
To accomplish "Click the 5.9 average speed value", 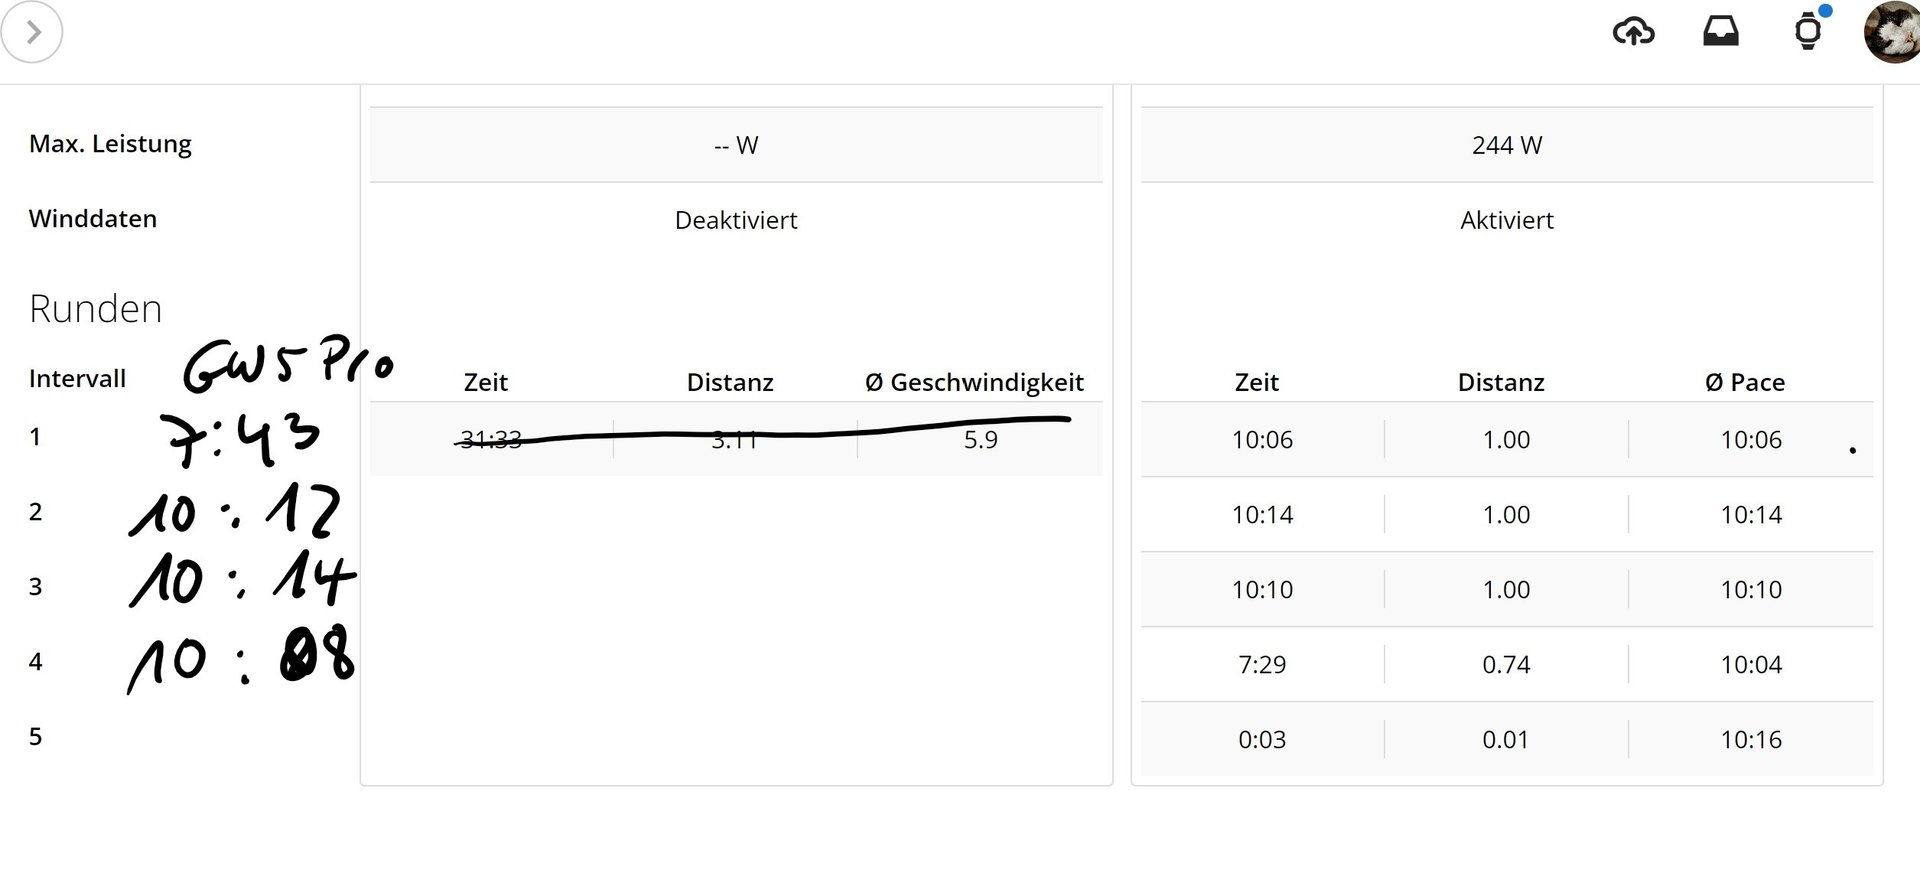I will pos(980,440).
